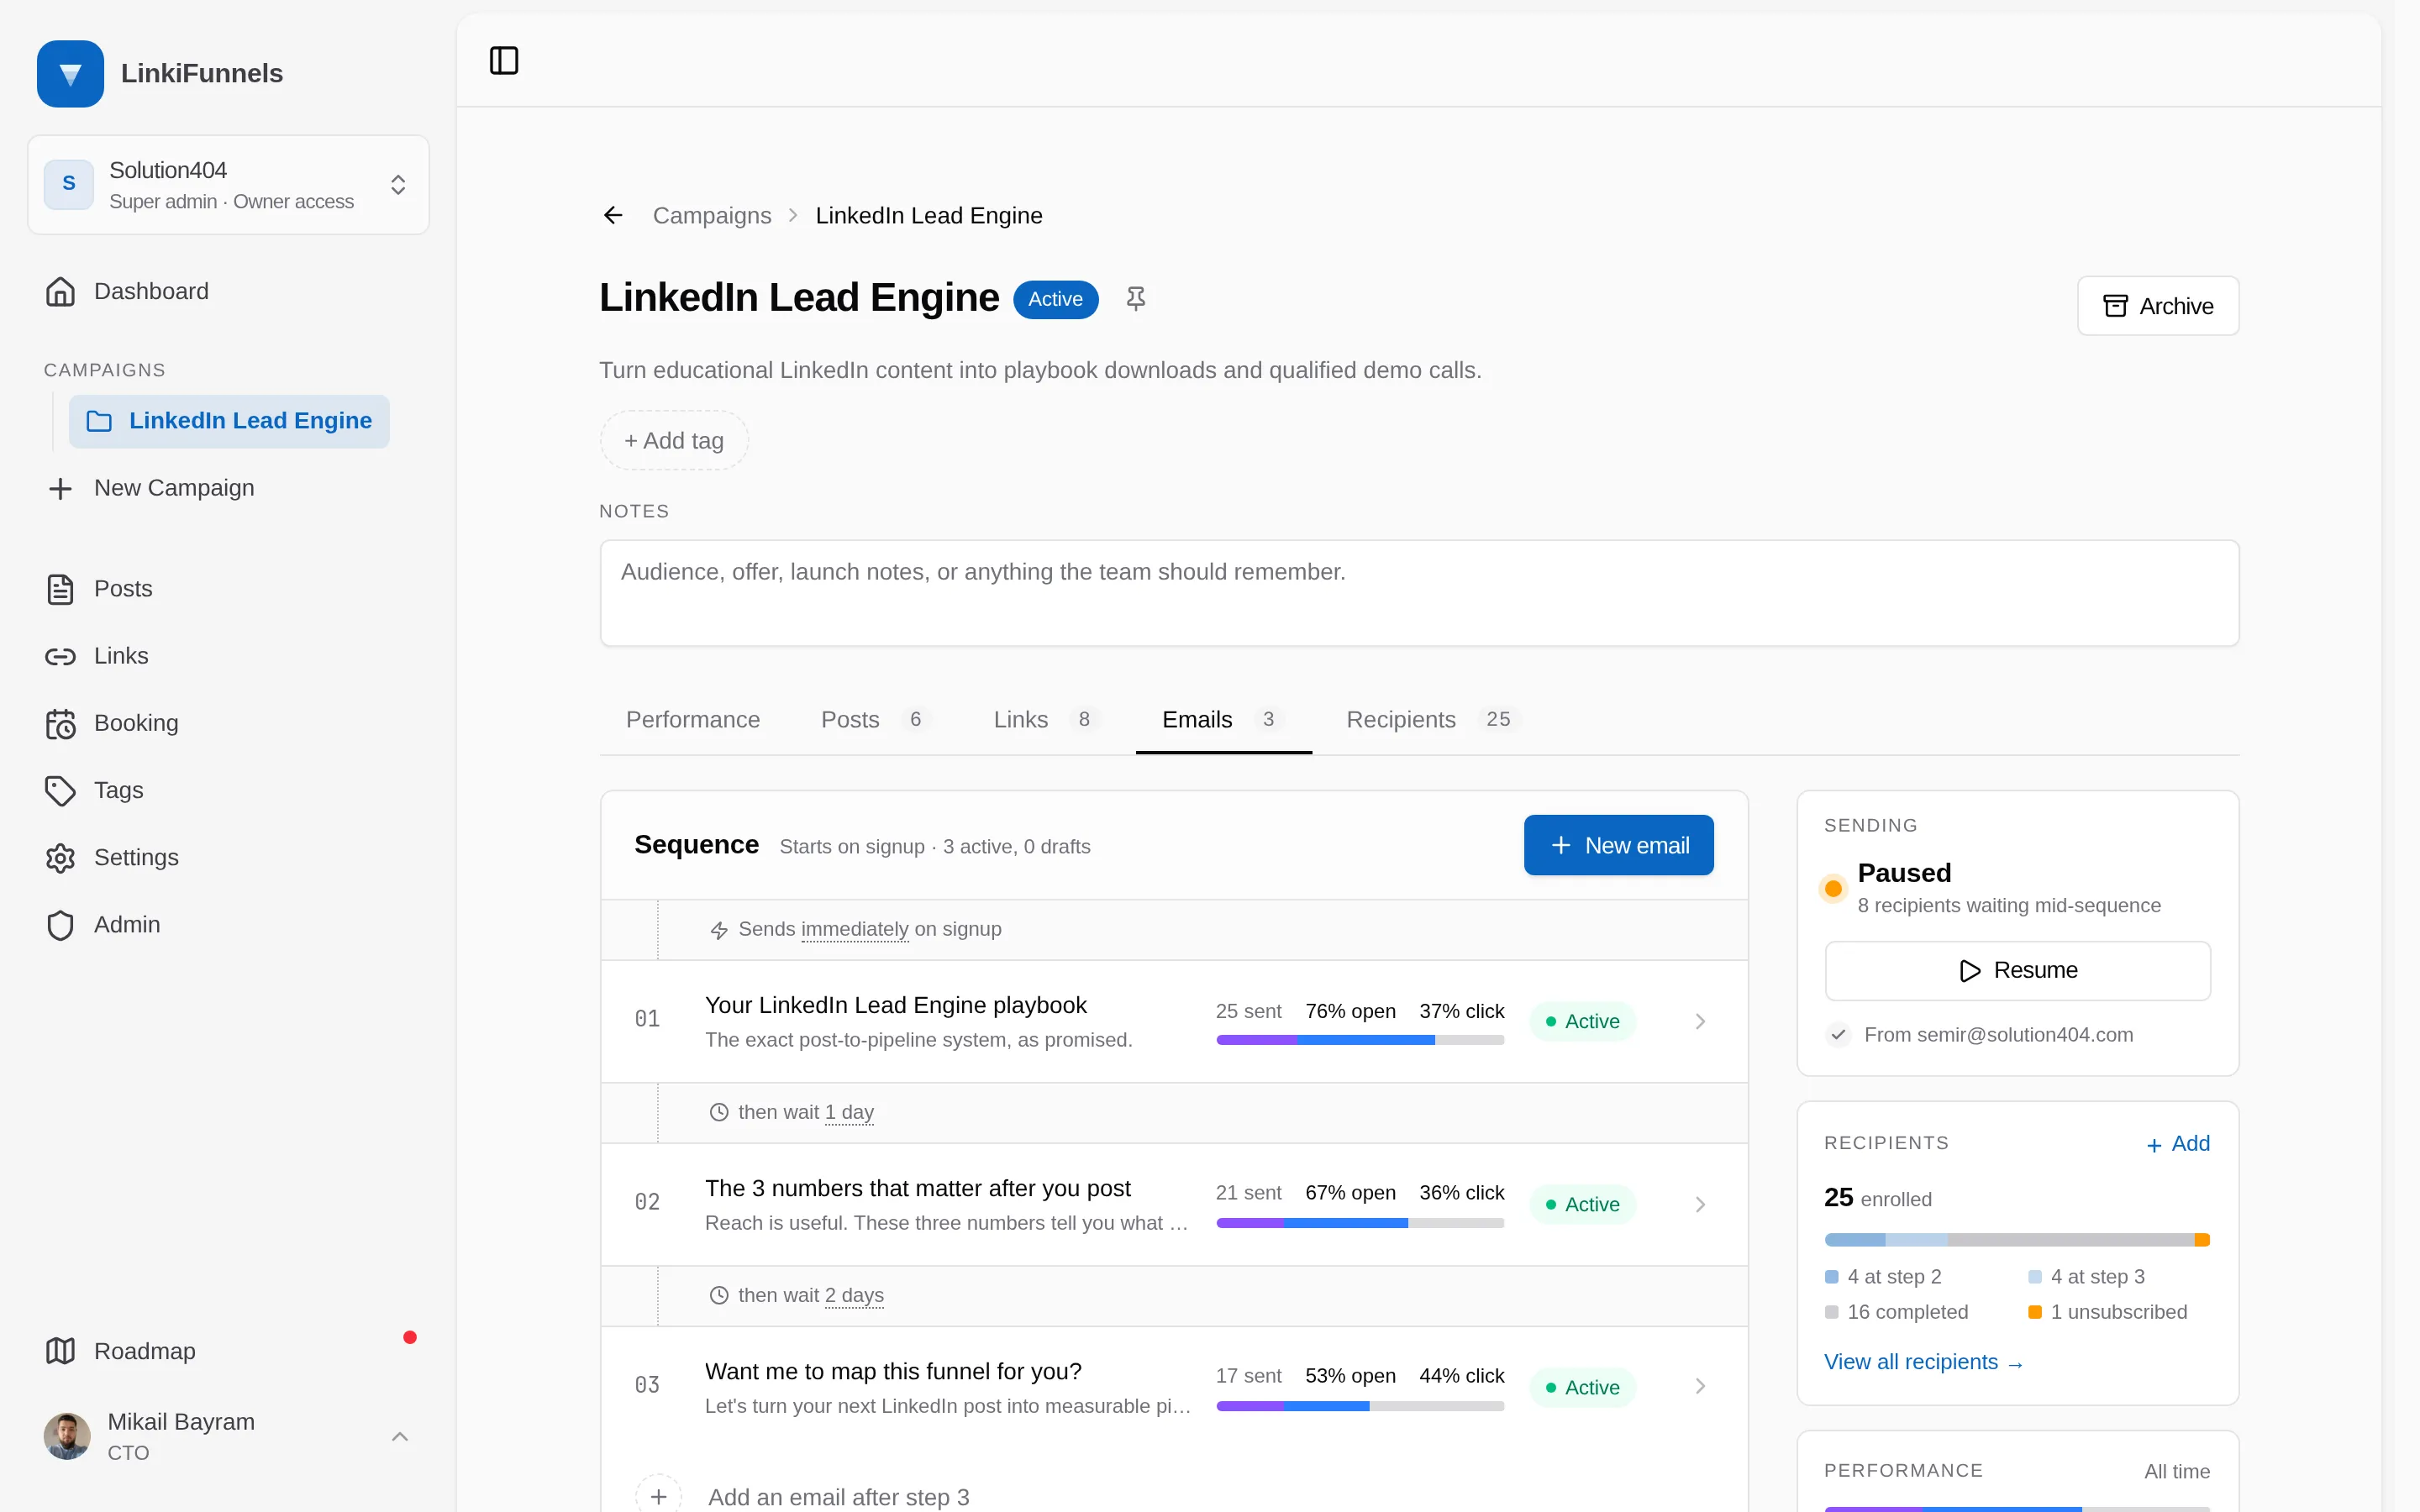Pin the campaign with the pin icon

pyautogui.click(x=1135, y=299)
